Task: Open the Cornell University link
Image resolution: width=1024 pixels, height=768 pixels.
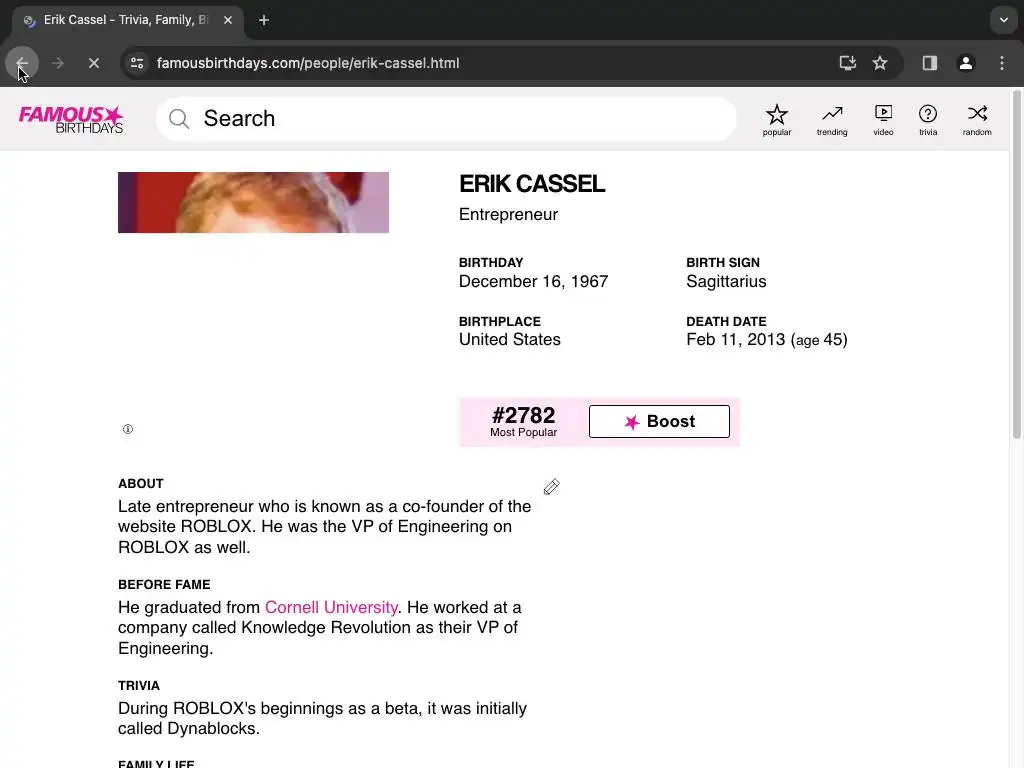Action: point(331,607)
